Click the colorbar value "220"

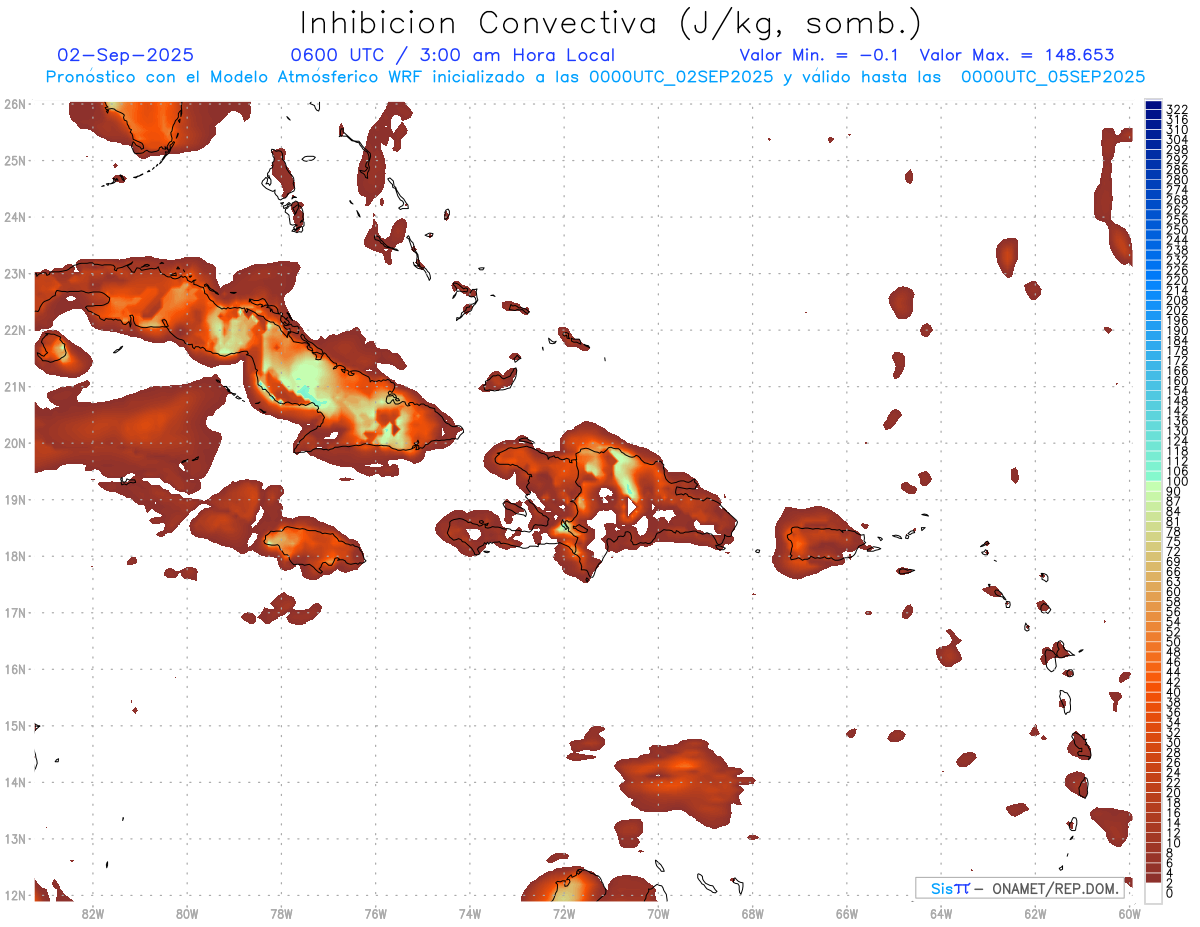(1177, 280)
